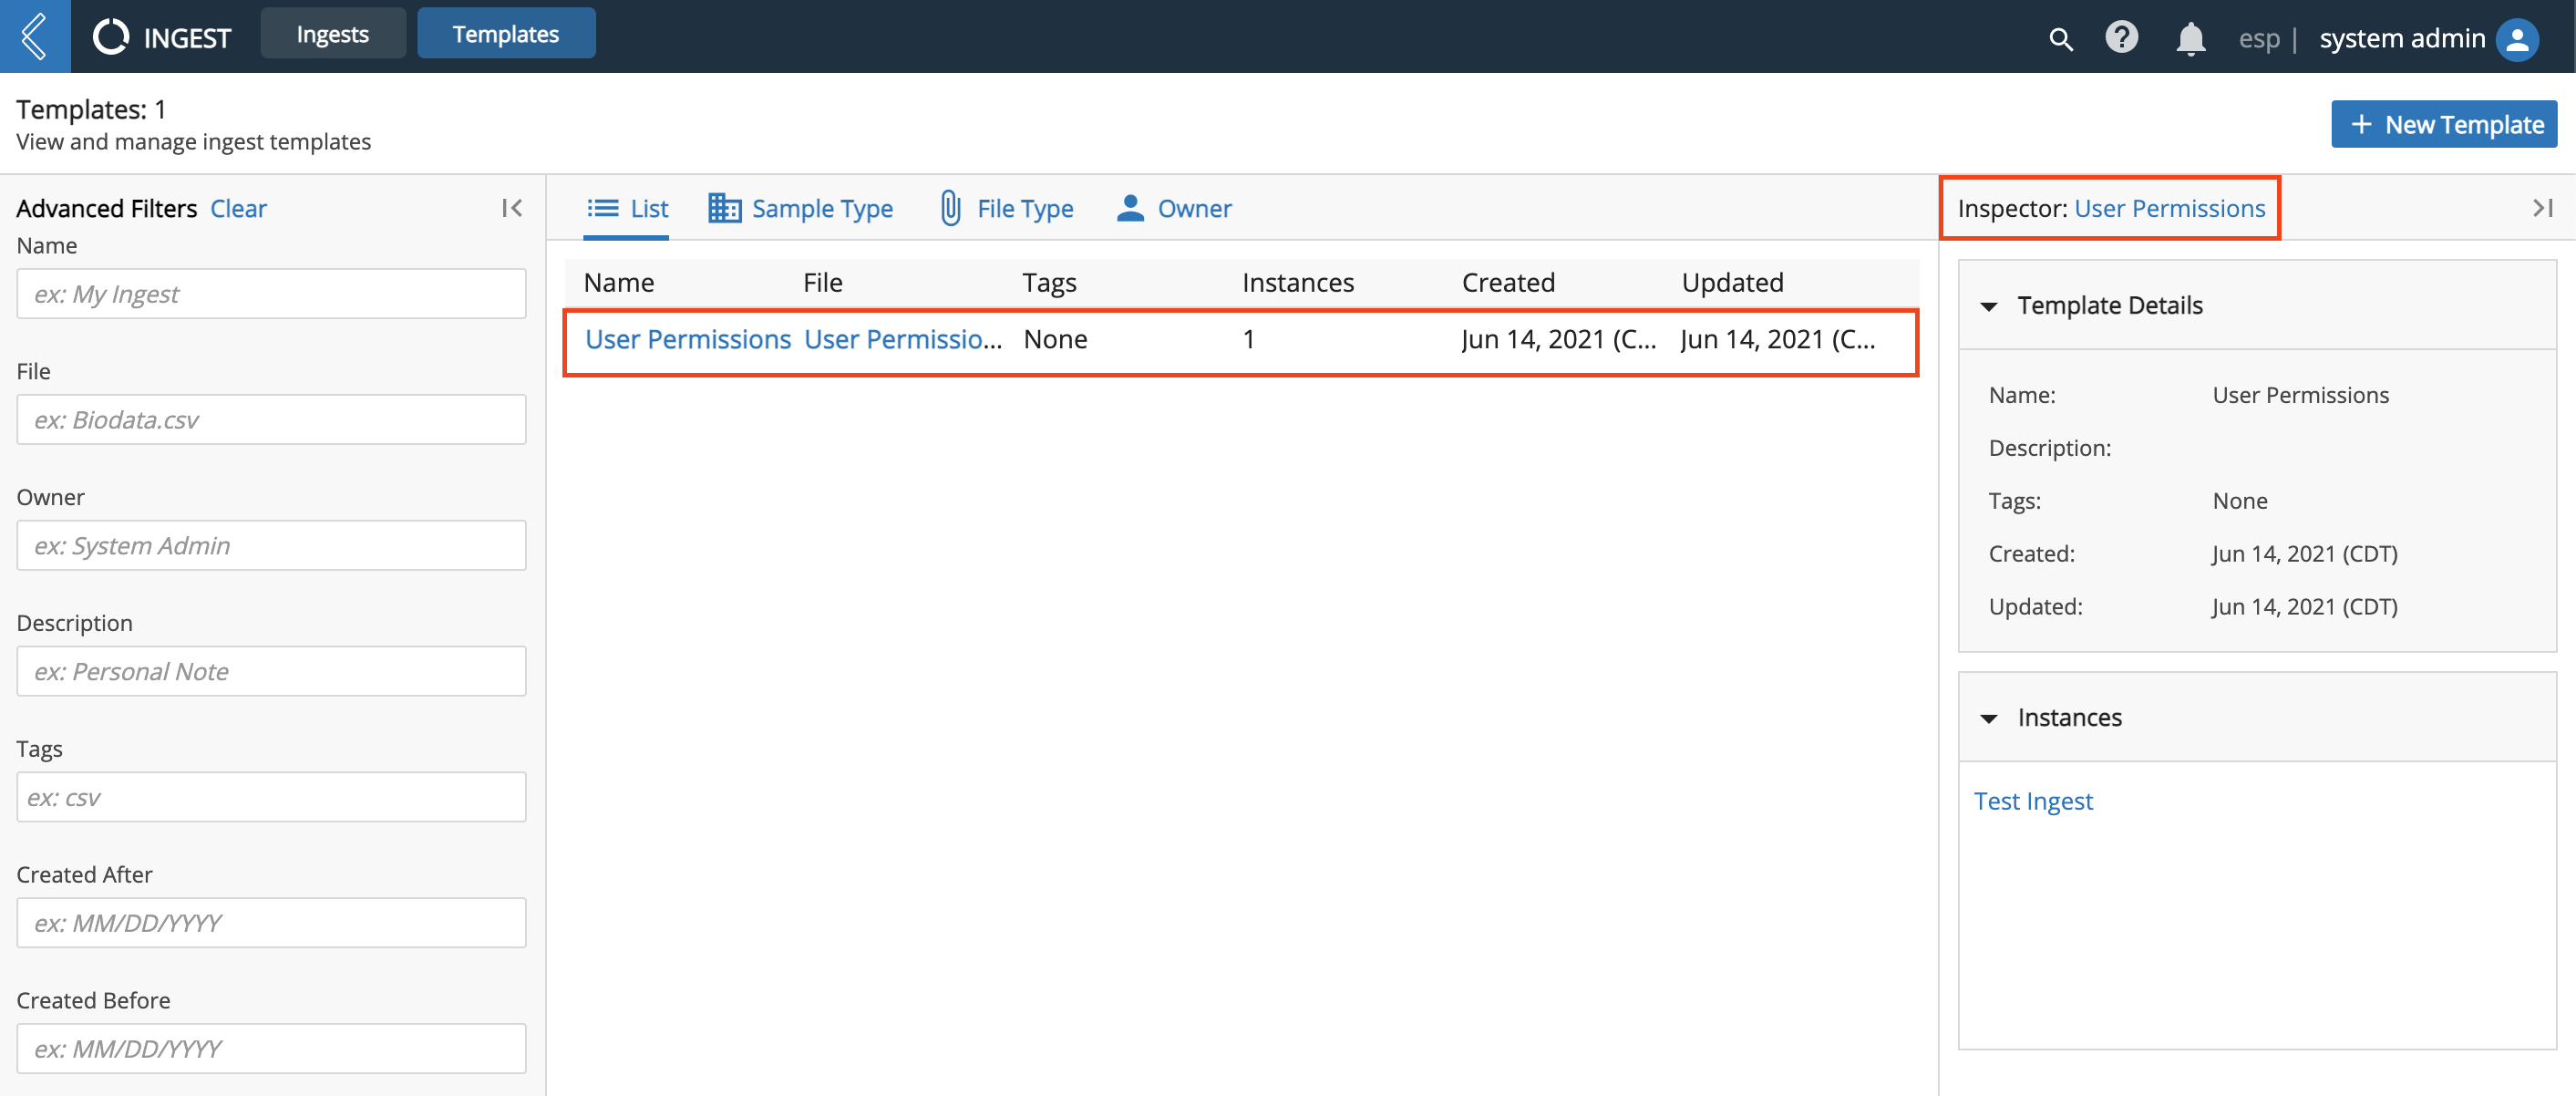The width and height of the screenshot is (2576, 1096).
Task: Click the Instances count 1 cell
Action: click(x=1248, y=339)
